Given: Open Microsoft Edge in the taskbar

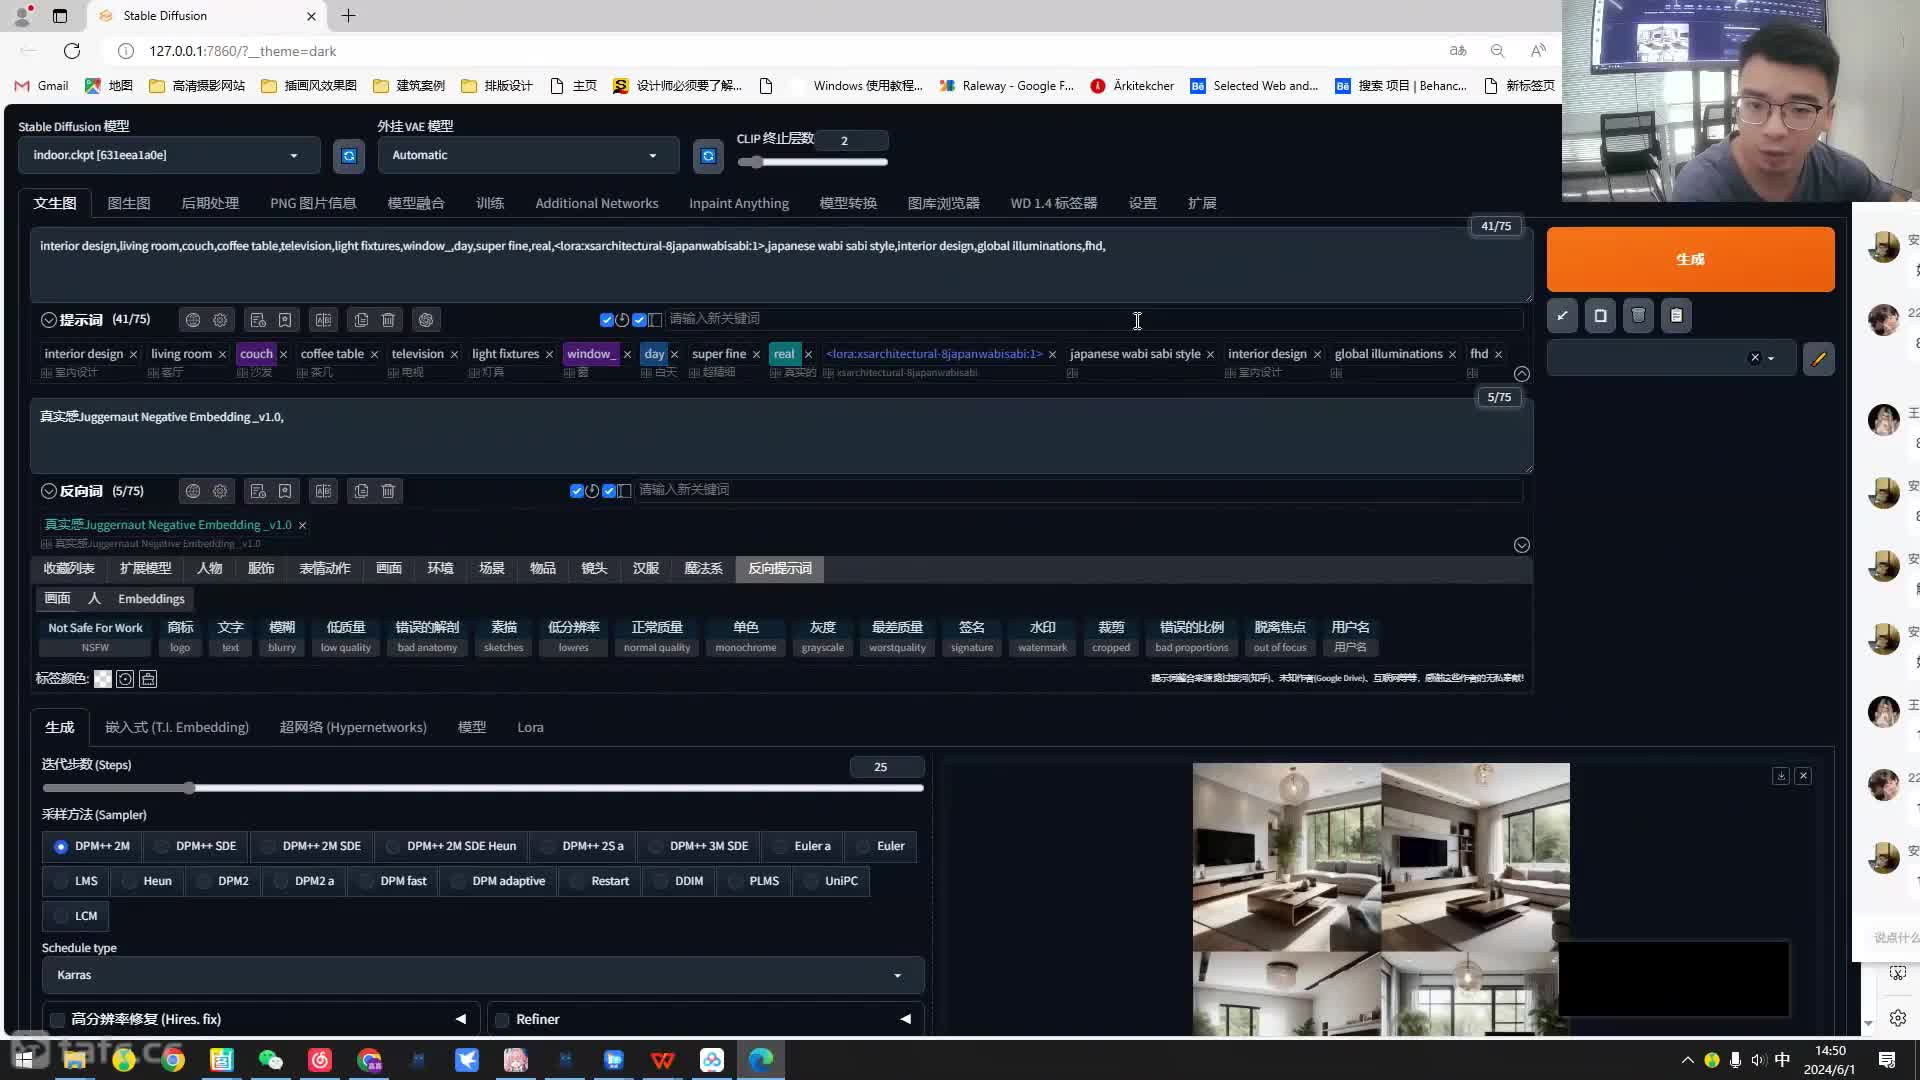Looking at the screenshot, I should click(761, 1060).
